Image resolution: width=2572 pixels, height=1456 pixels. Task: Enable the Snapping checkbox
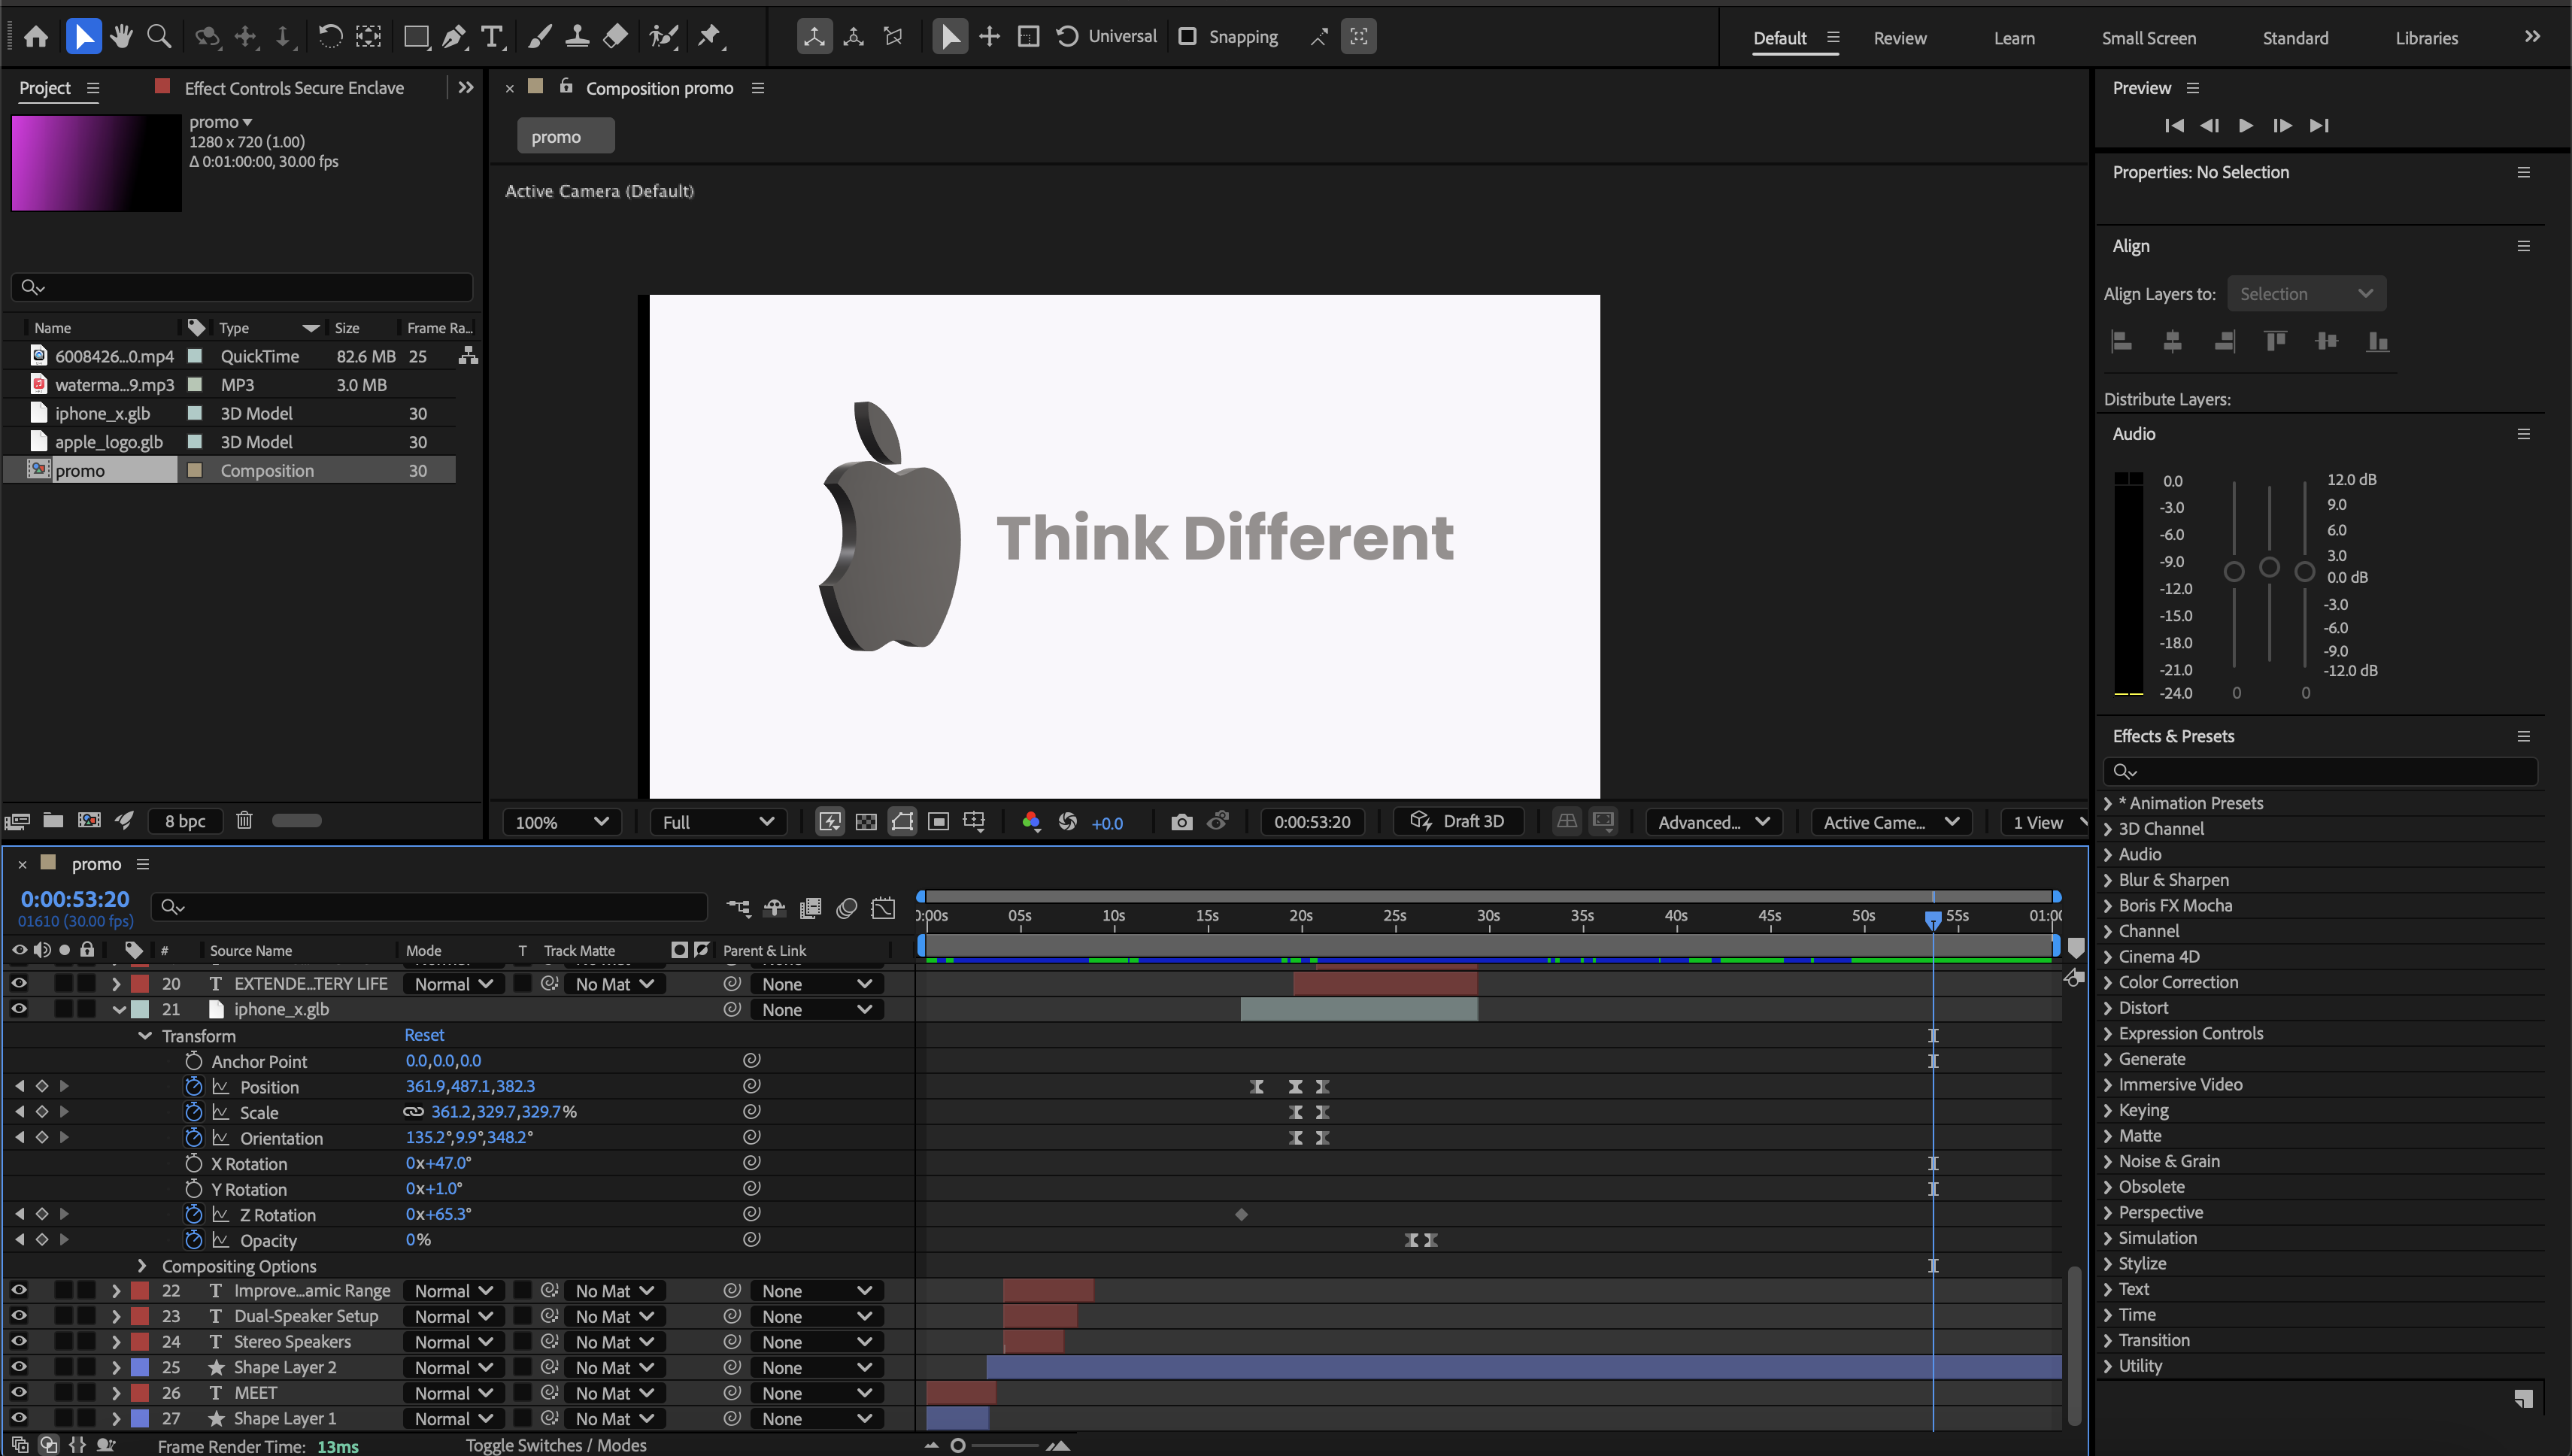tap(1187, 37)
